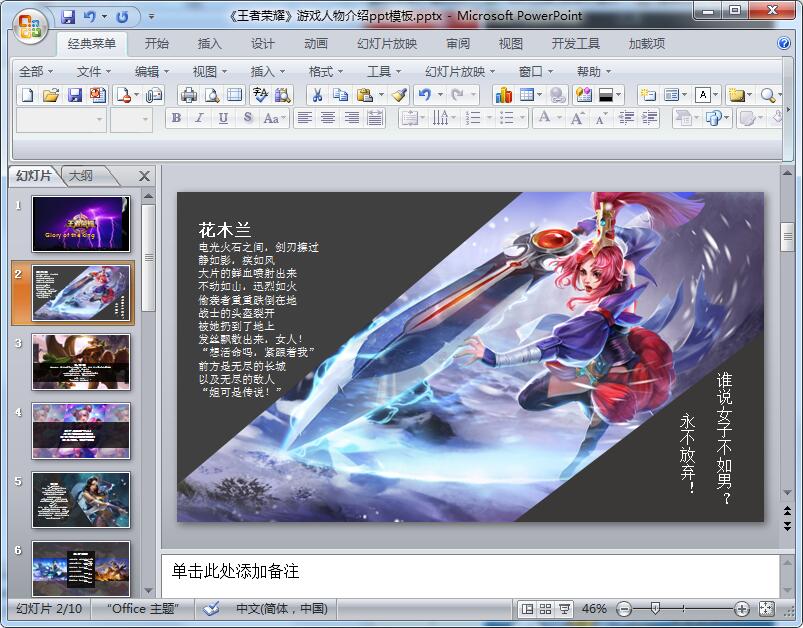Toggle Bold formatting
This screenshot has width=803, height=628.
pos(176,118)
